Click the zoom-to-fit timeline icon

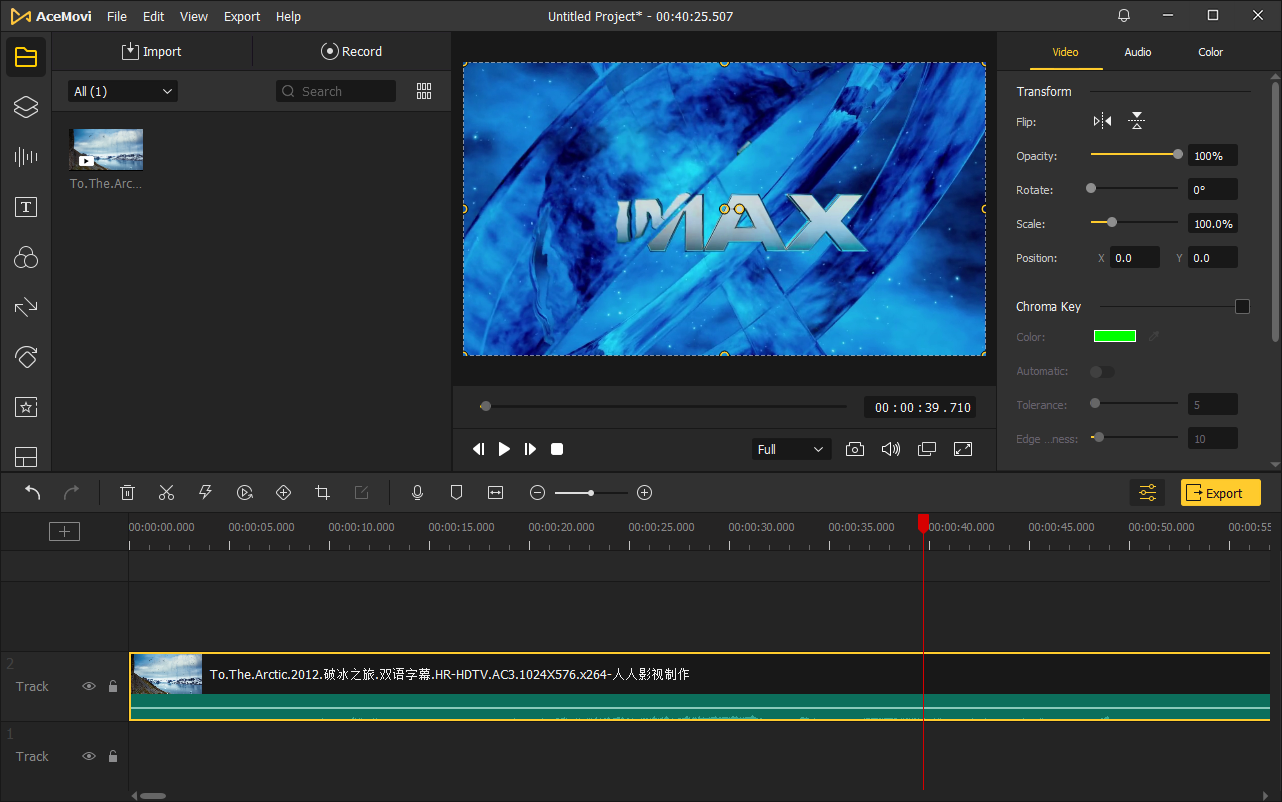coord(495,492)
